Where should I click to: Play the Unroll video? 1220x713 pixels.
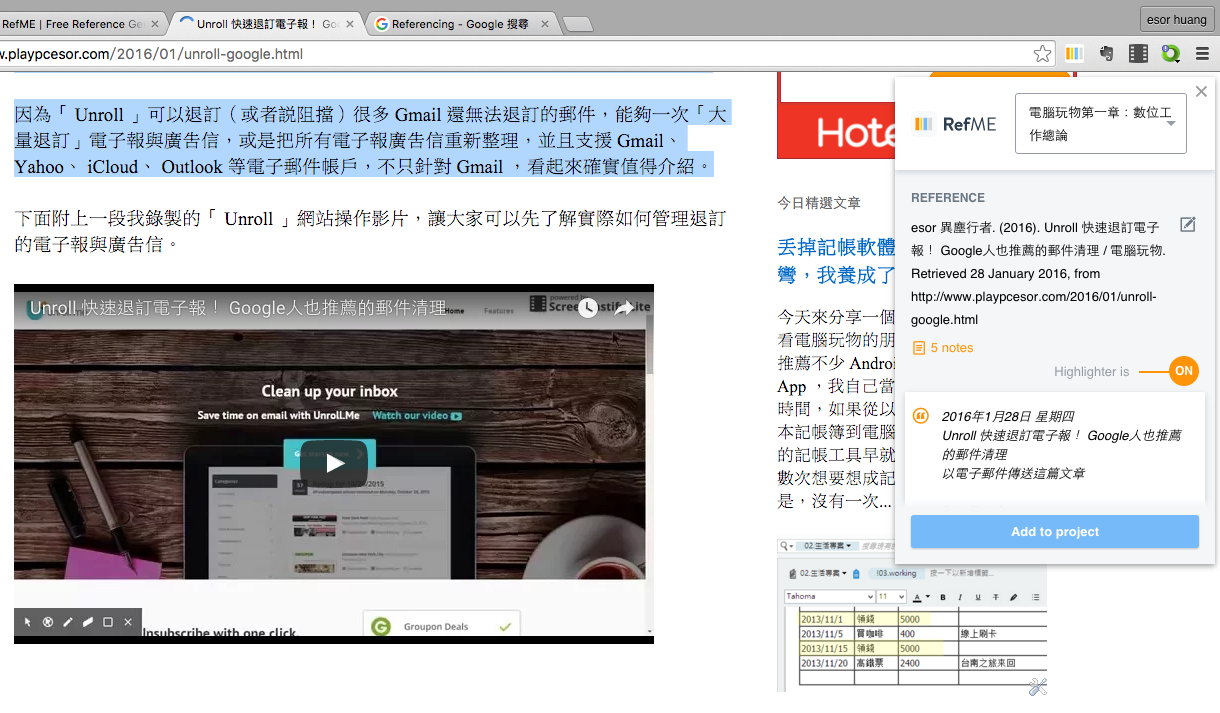[335, 463]
